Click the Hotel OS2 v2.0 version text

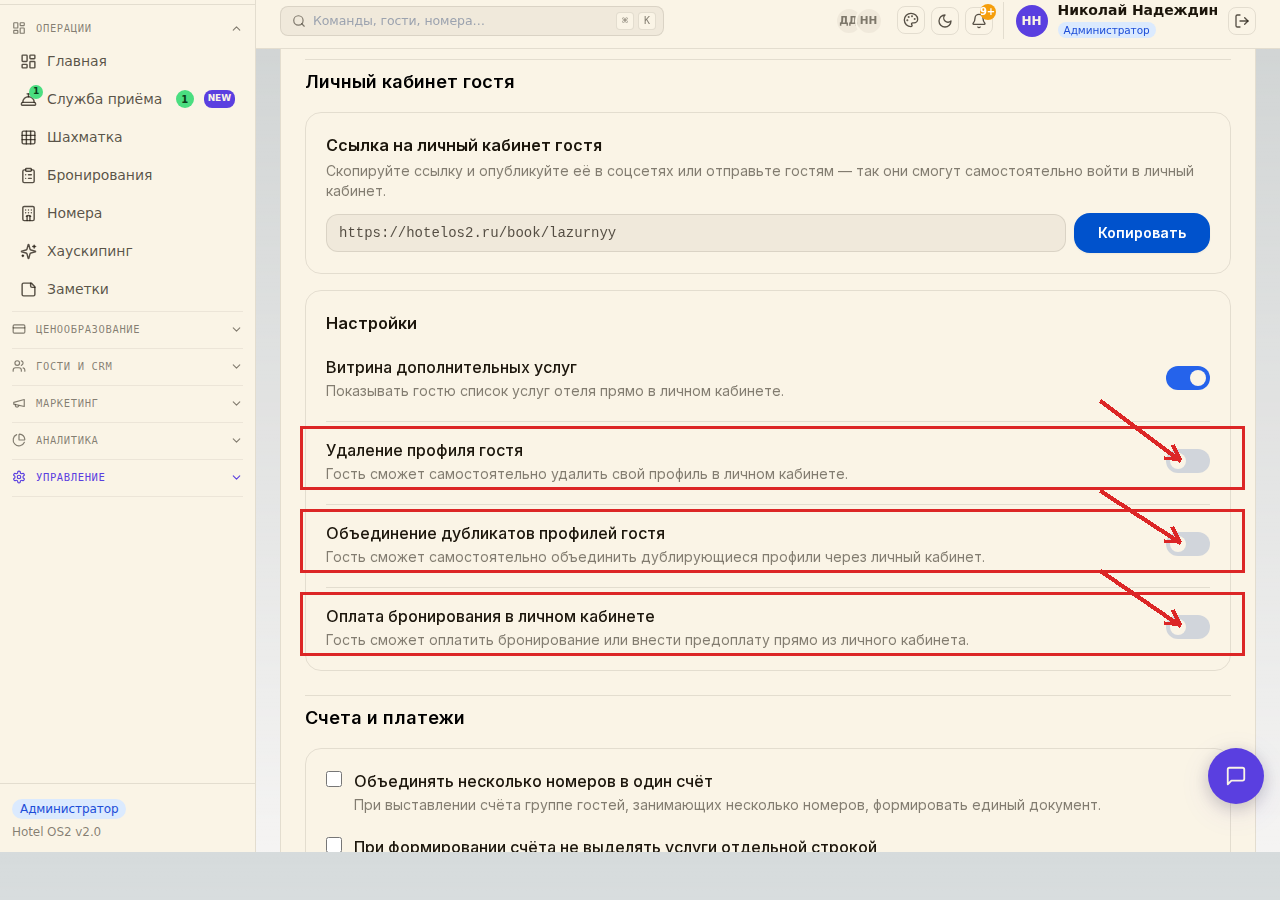click(x=56, y=832)
